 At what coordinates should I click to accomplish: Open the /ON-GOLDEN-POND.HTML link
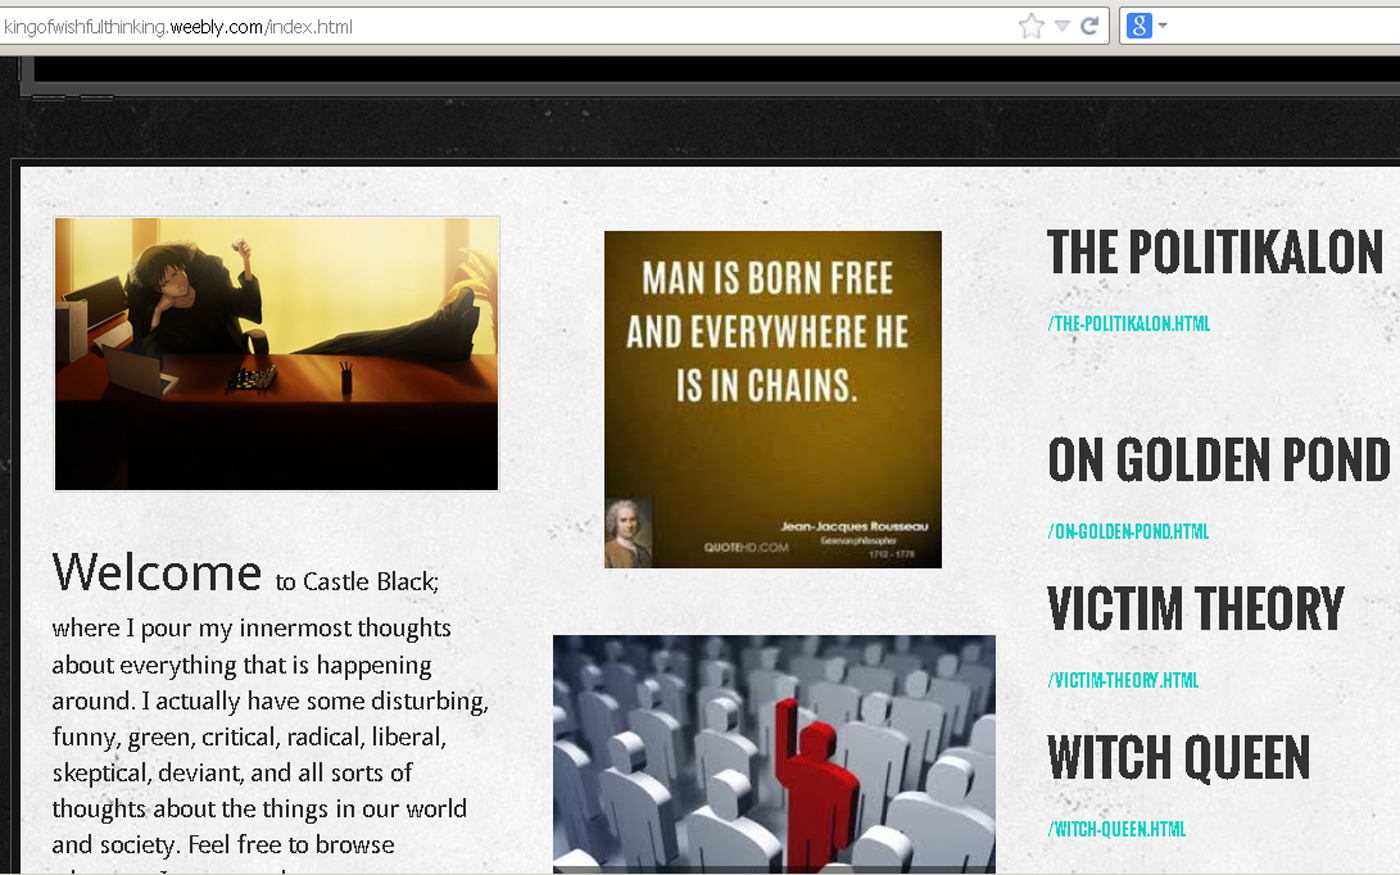(1128, 532)
